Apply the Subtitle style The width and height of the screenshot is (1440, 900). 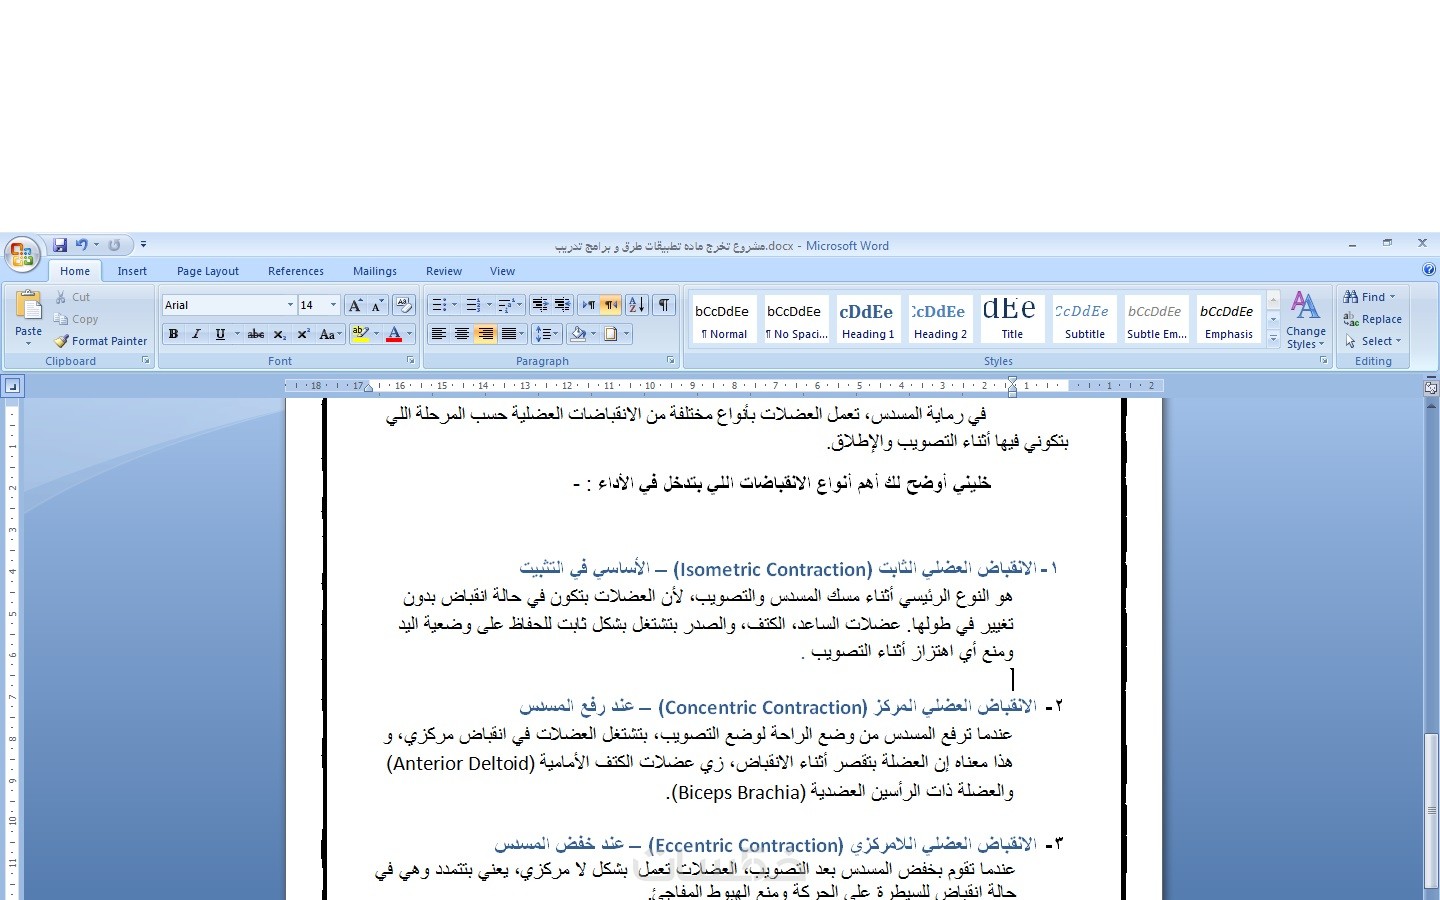coord(1084,319)
